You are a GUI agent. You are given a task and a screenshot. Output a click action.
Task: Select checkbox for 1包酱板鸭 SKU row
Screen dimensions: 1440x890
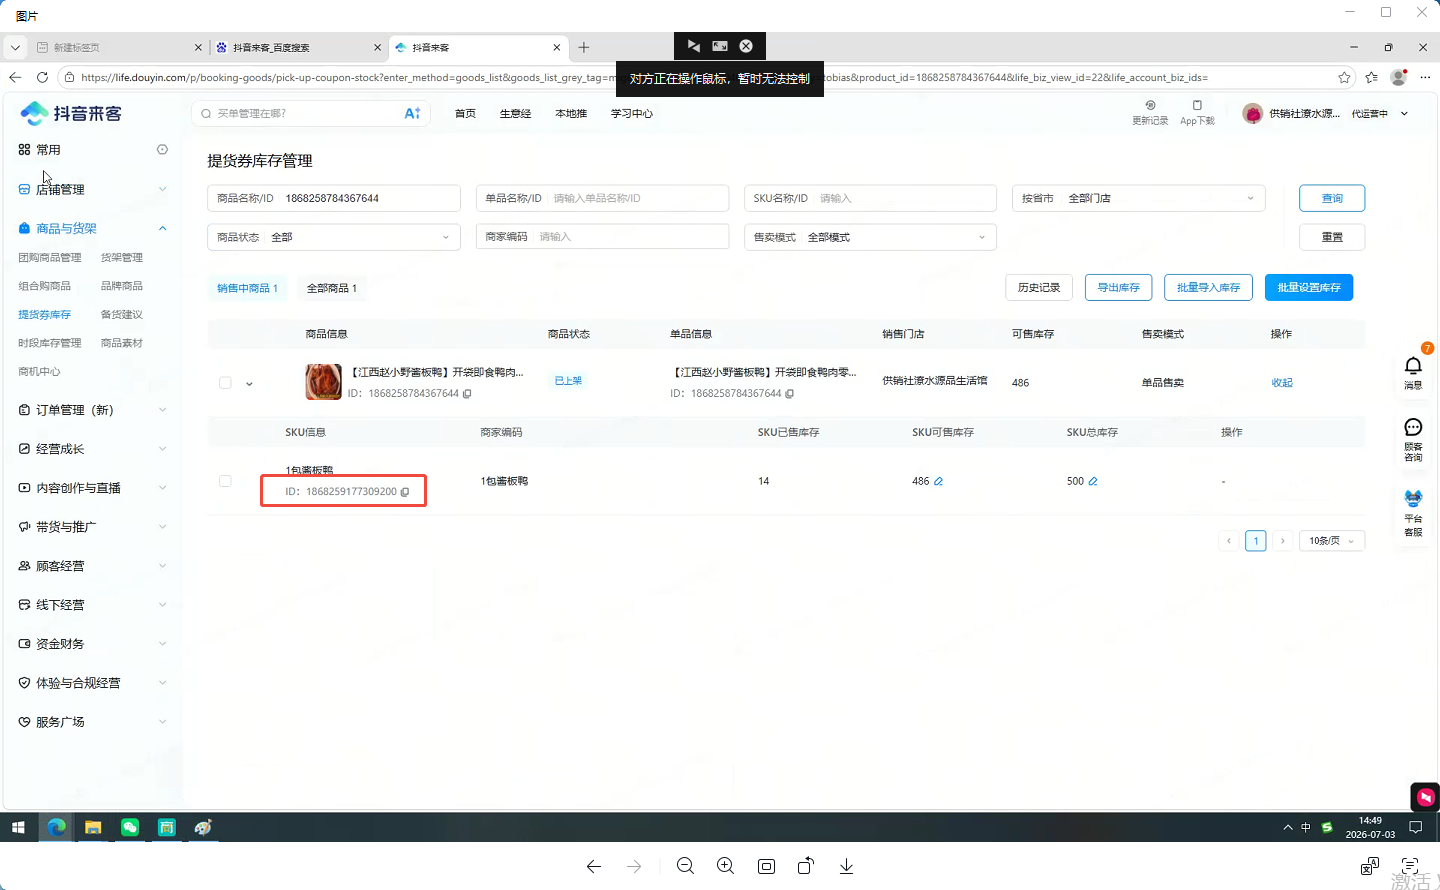[225, 481]
